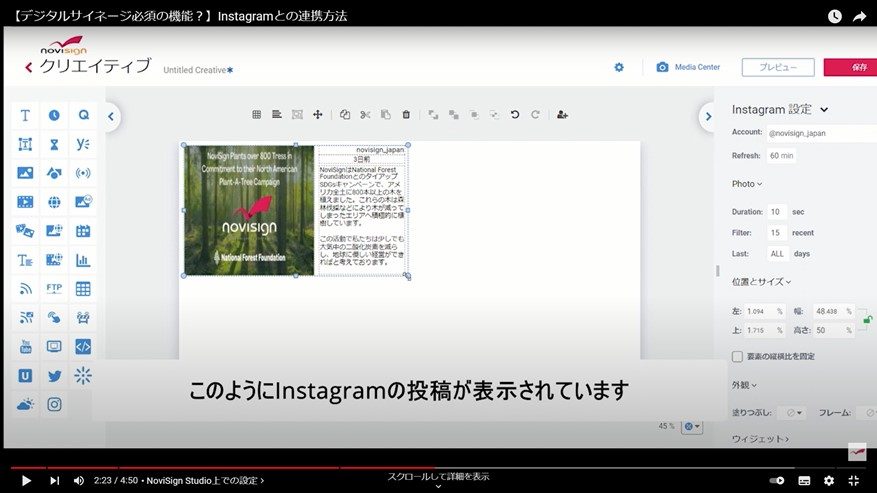
Task: Open YouTube player settings gear
Action: pos(829,480)
